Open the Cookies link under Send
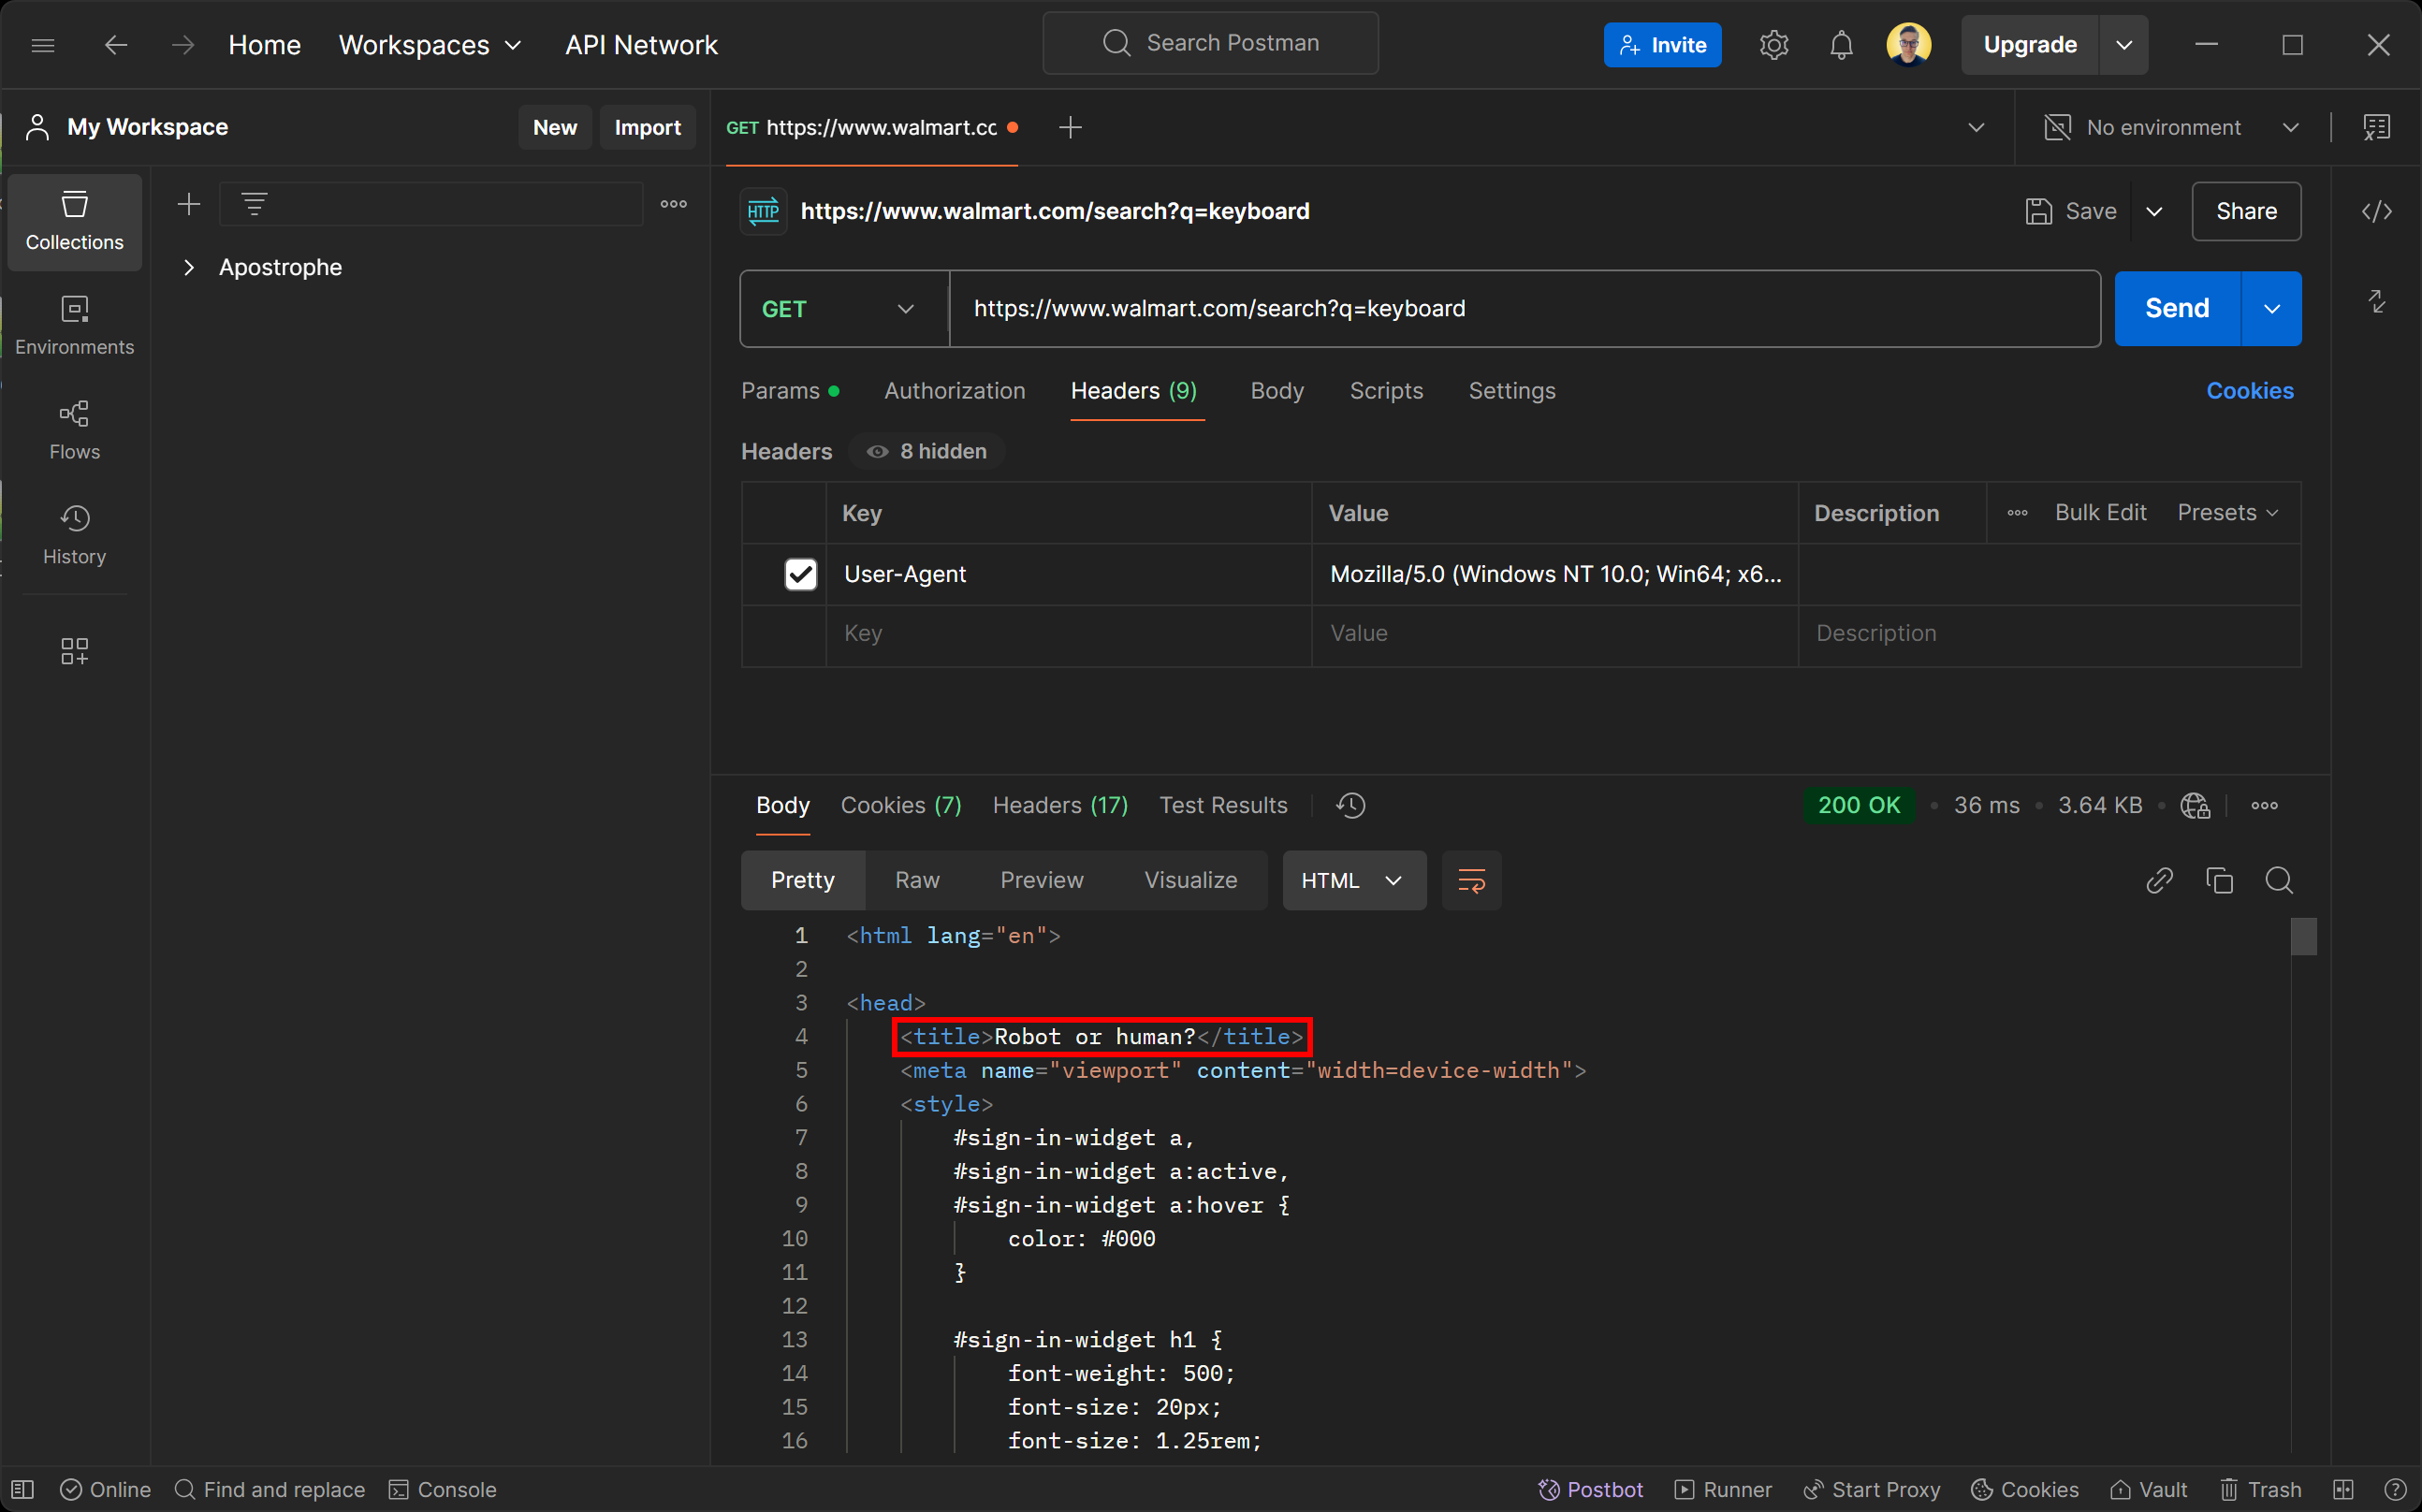The width and height of the screenshot is (2422, 1512). coord(2249,391)
